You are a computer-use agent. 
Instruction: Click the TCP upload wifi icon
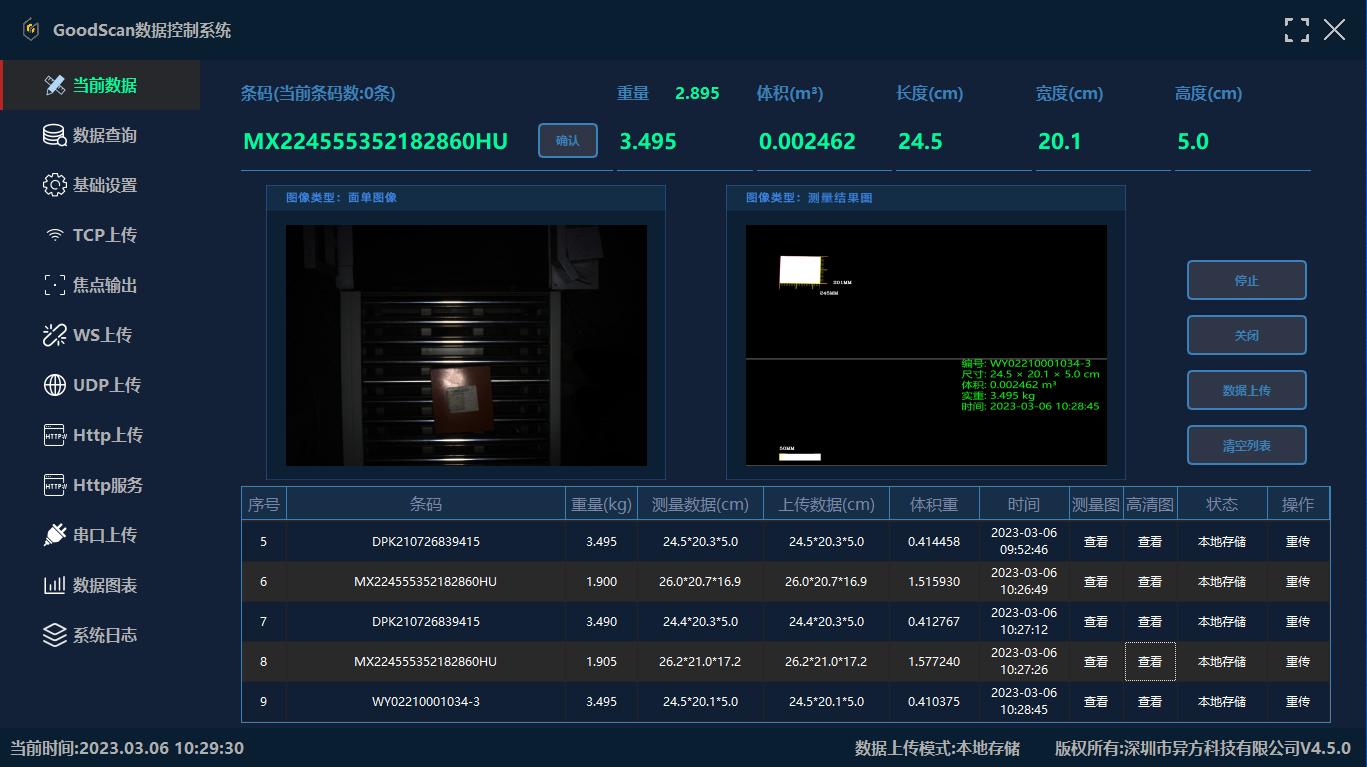tap(54, 236)
